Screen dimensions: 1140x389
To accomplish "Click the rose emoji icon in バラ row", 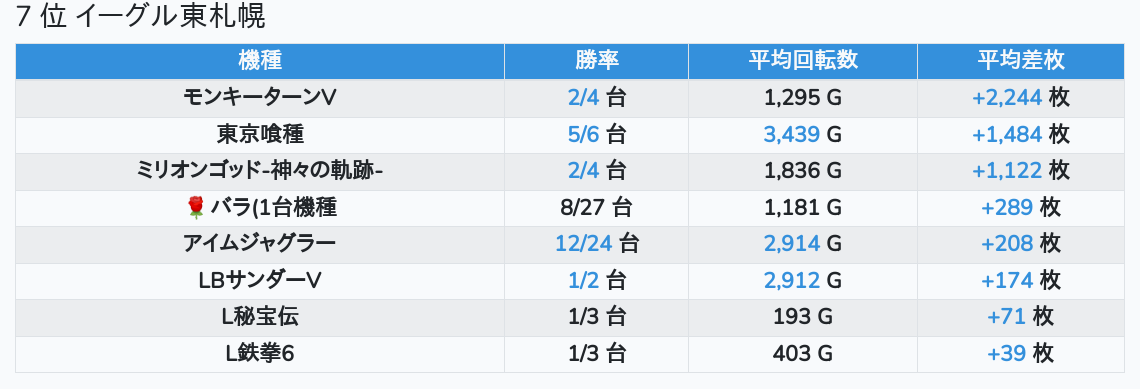I will (196, 208).
